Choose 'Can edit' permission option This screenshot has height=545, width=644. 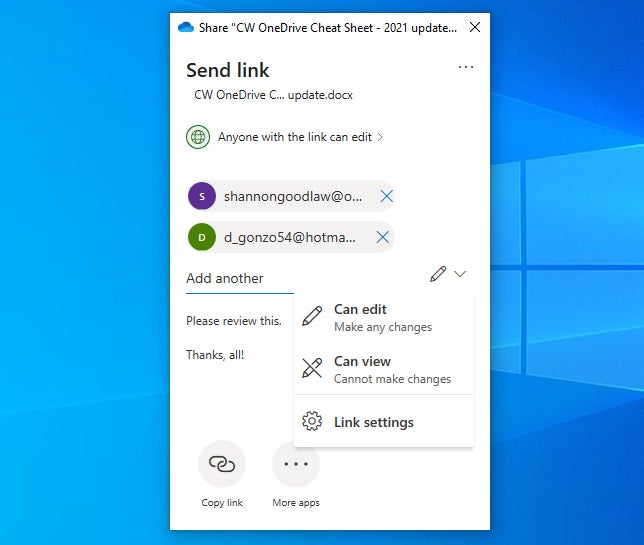384,317
